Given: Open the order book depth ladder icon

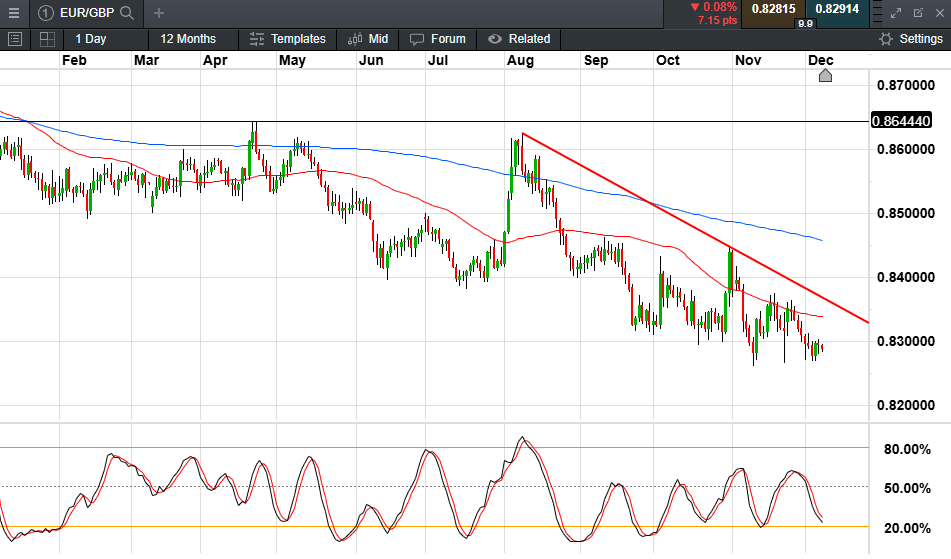Looking at the screenshot, I should 875,13.
